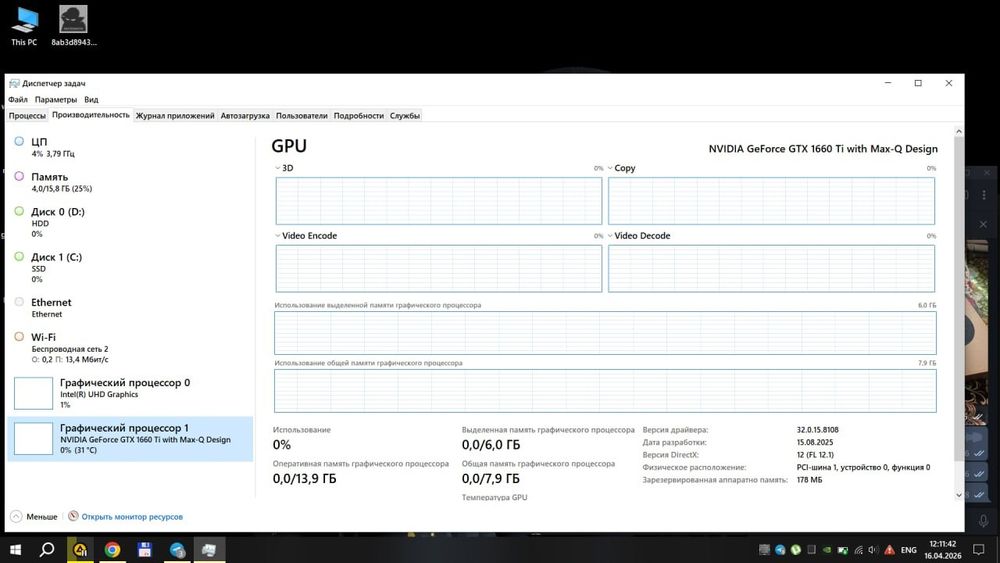Switch to the Процессы tab

[27, 115]
